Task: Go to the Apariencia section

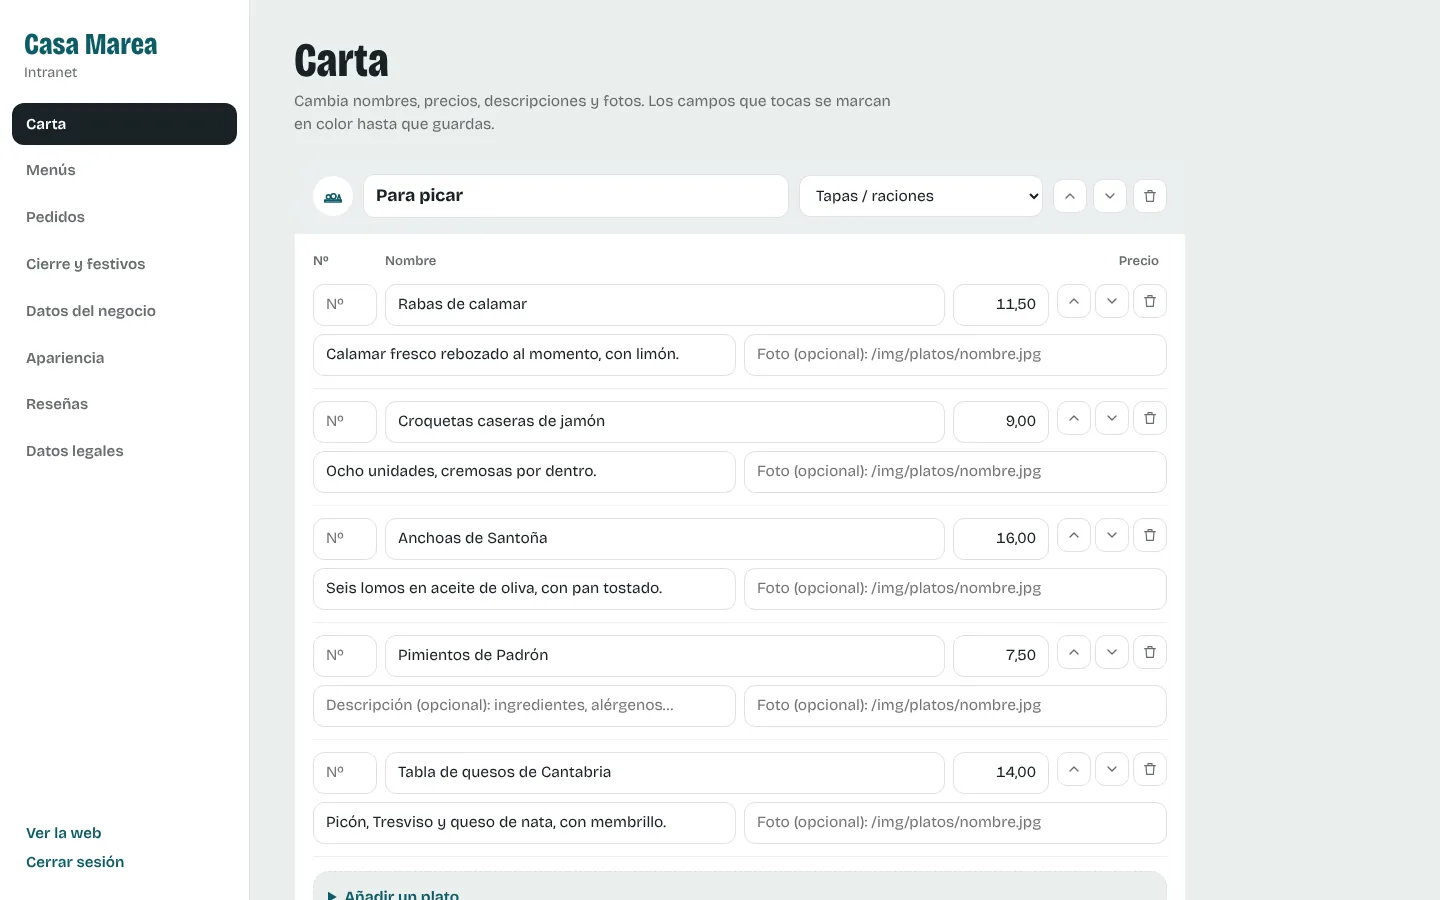Action: [x=124, y=358]
